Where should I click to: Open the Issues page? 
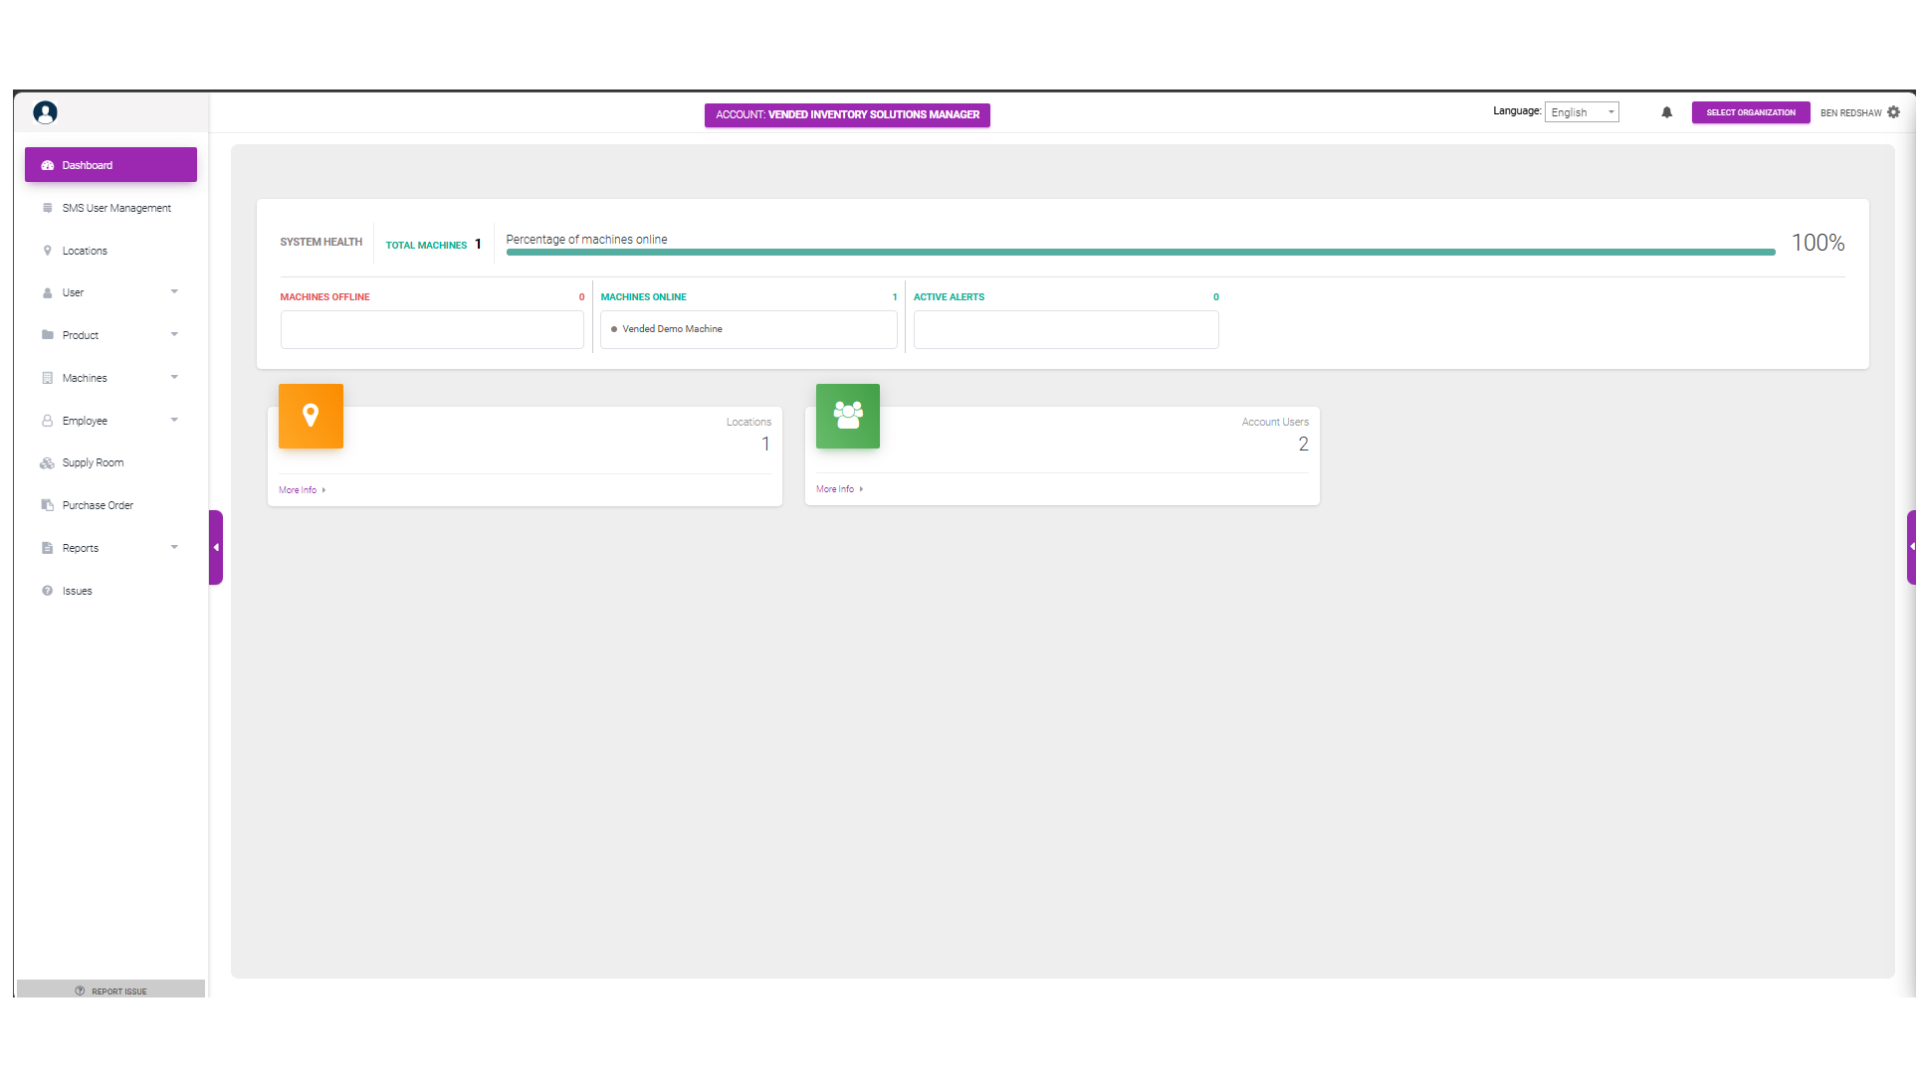click(x=111, y=591)
